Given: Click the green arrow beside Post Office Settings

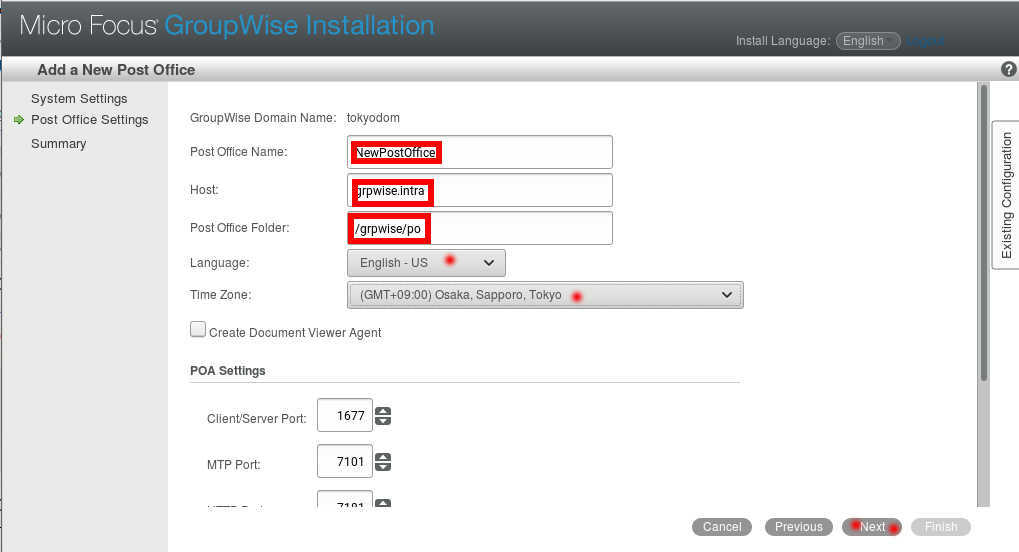Looking at the screenshot, I should 19,120.
